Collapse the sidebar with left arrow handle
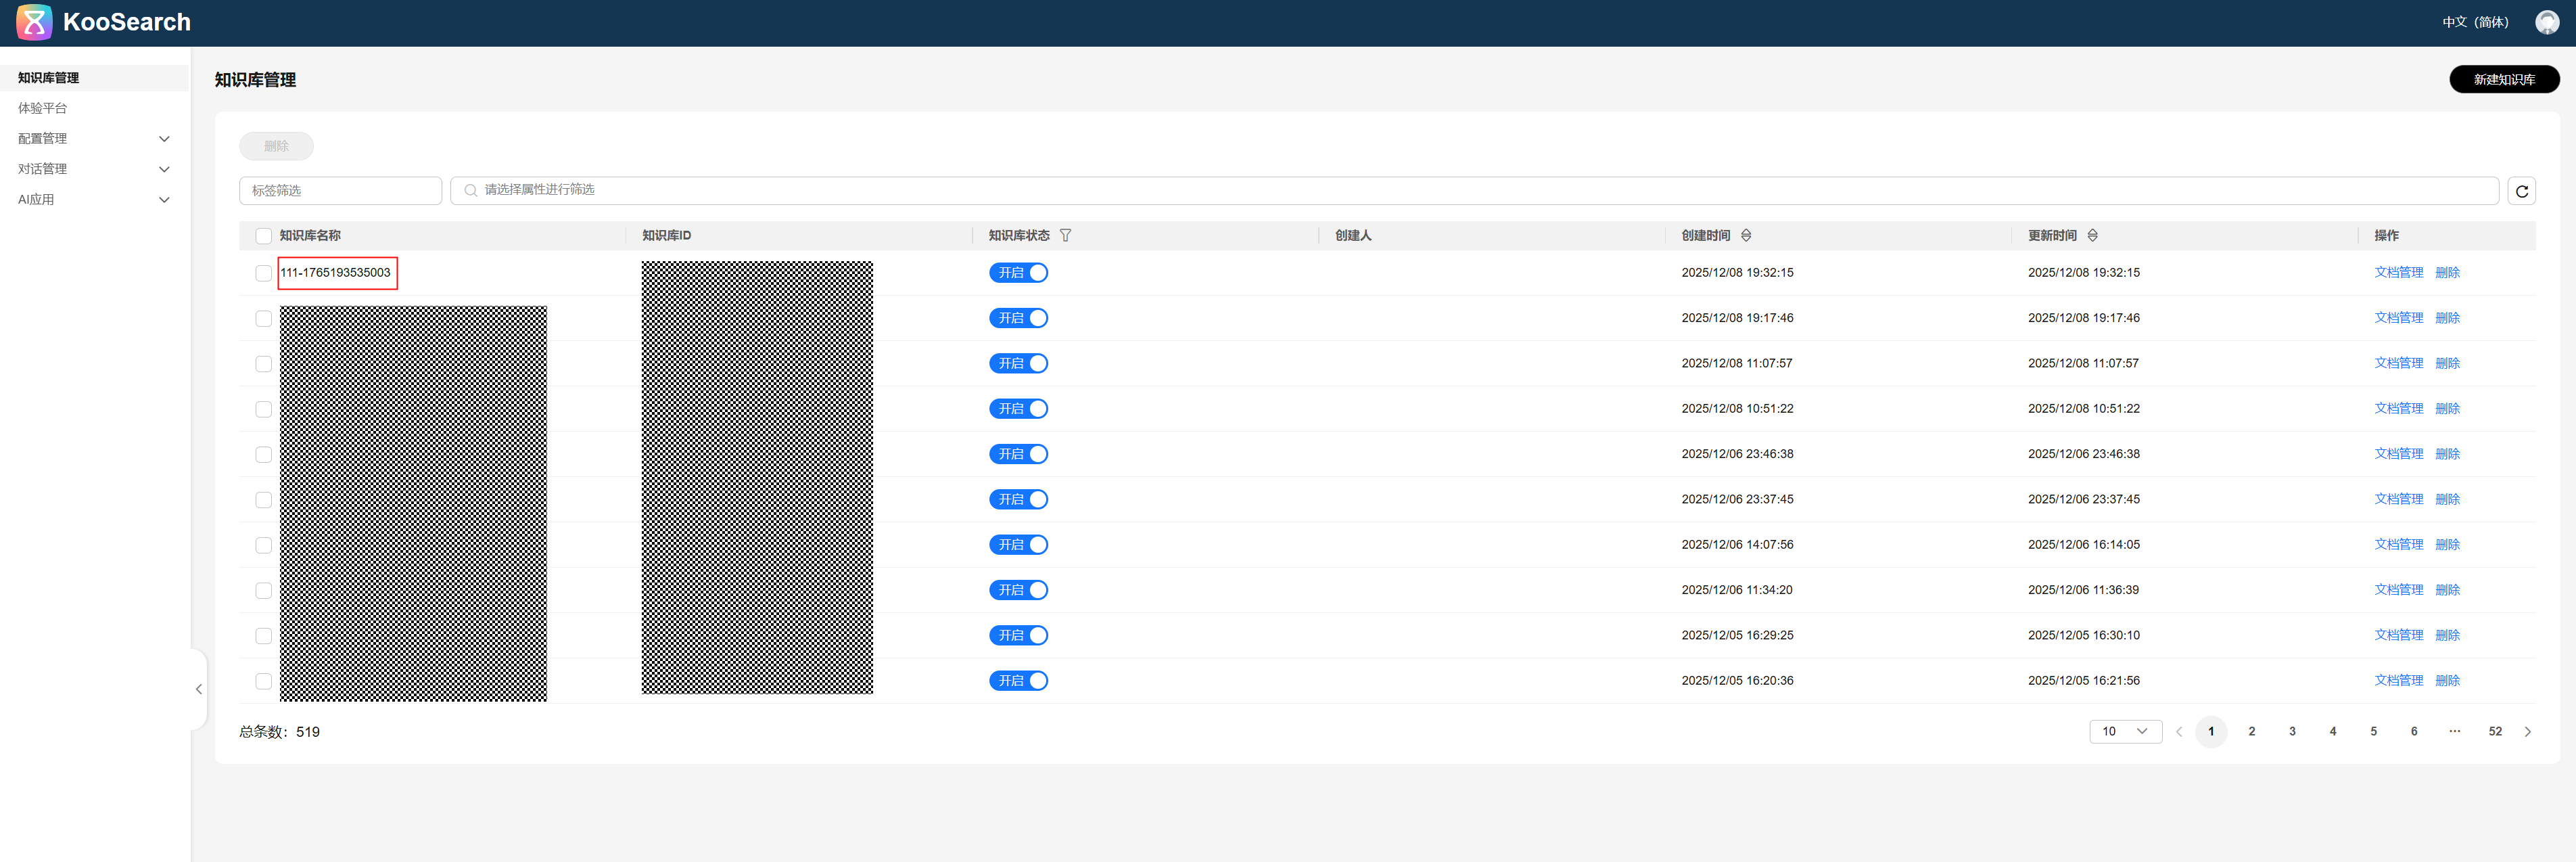Image resolution: width=2576 pixels, height=862 pixels. point(199,689)
